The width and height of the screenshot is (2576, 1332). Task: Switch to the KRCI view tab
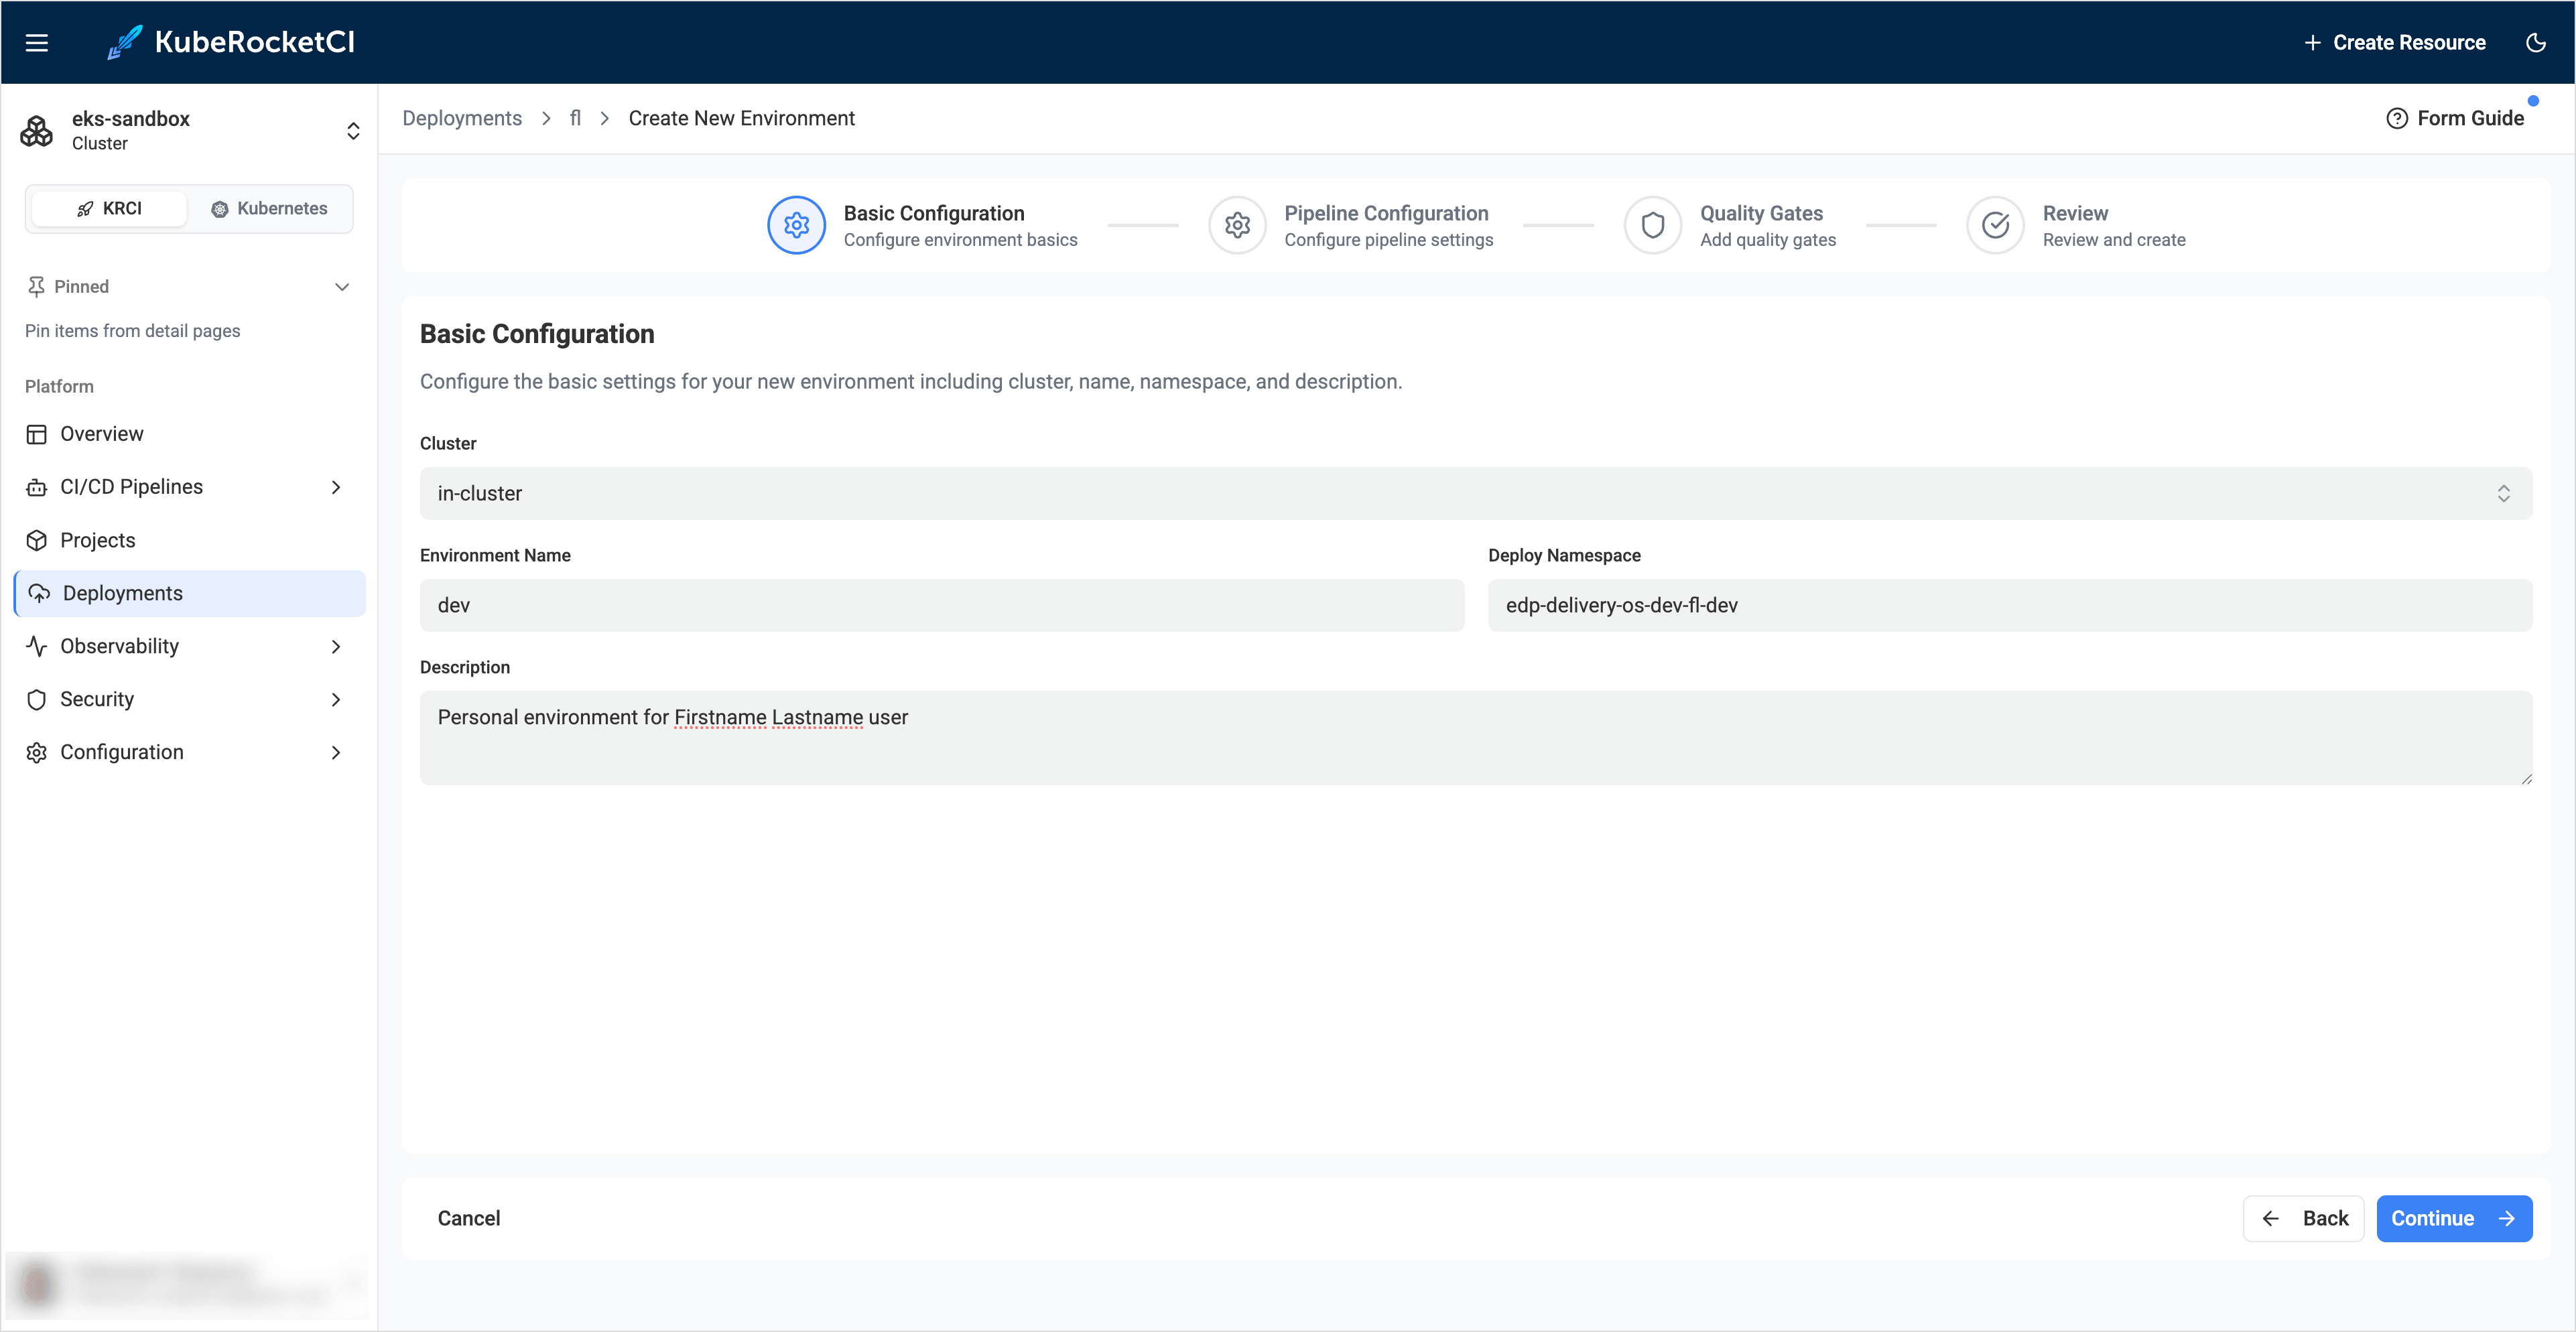coord(109,208)
